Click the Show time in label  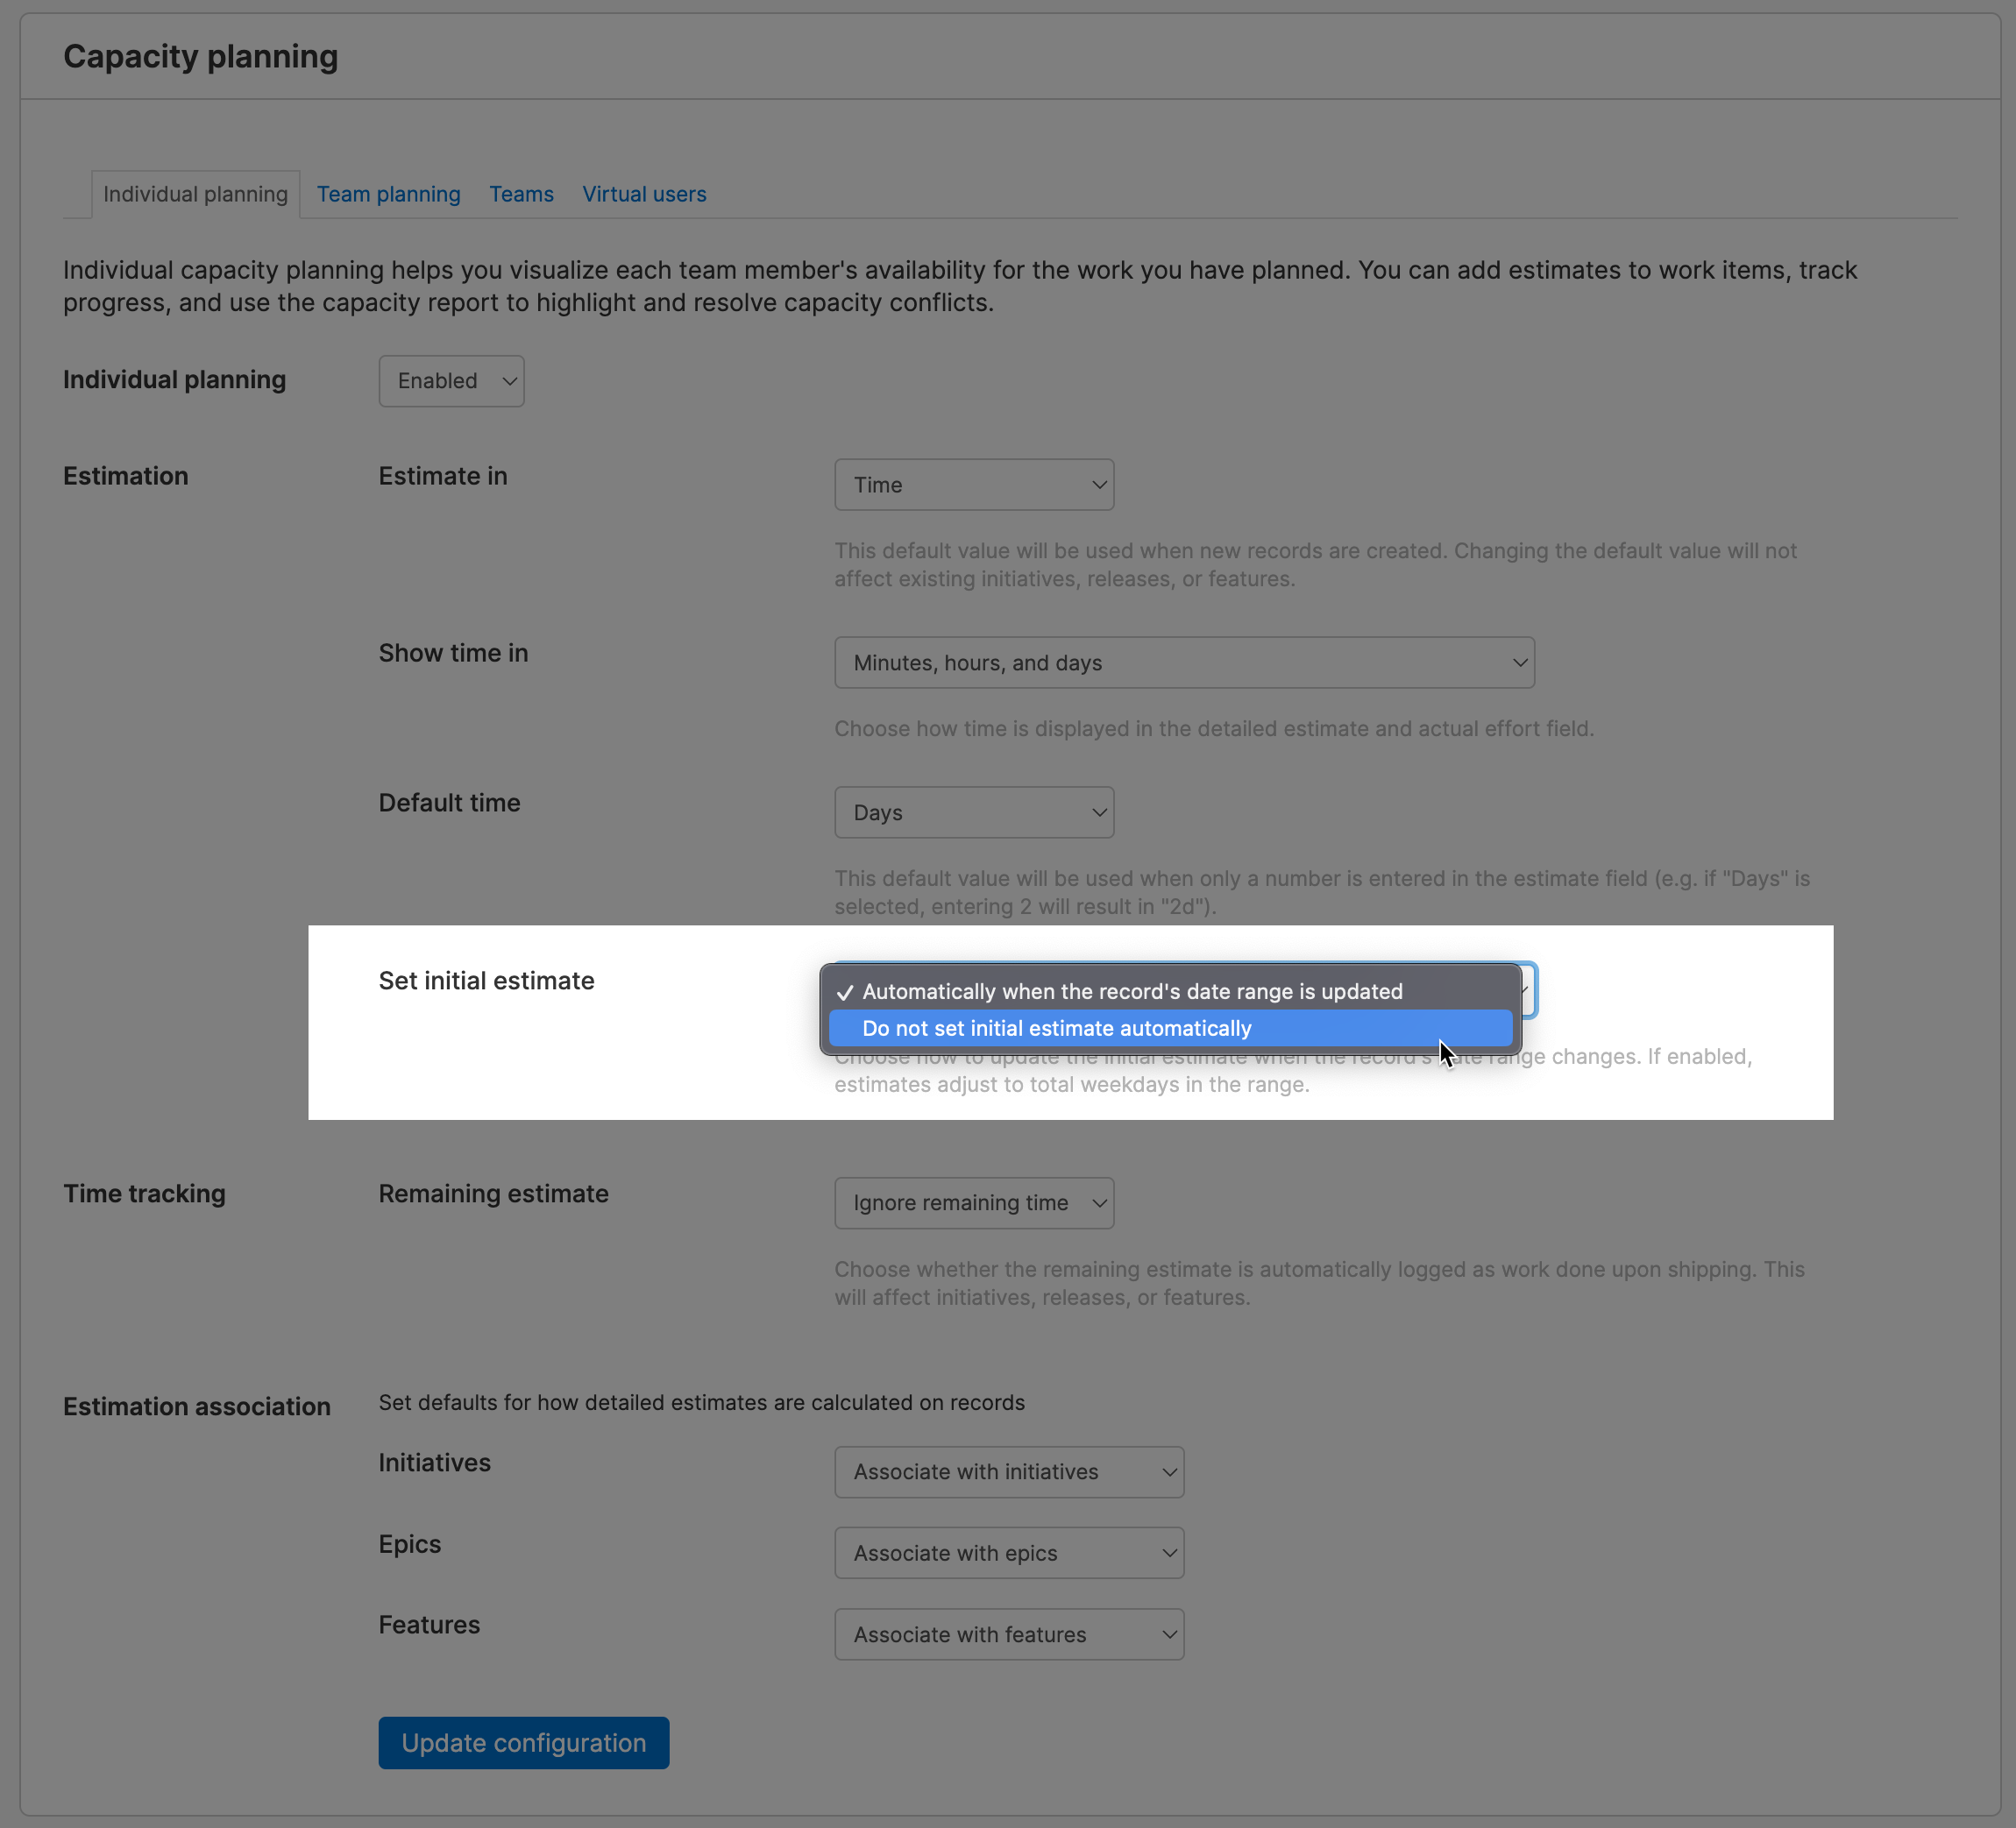tap(453, 653)
